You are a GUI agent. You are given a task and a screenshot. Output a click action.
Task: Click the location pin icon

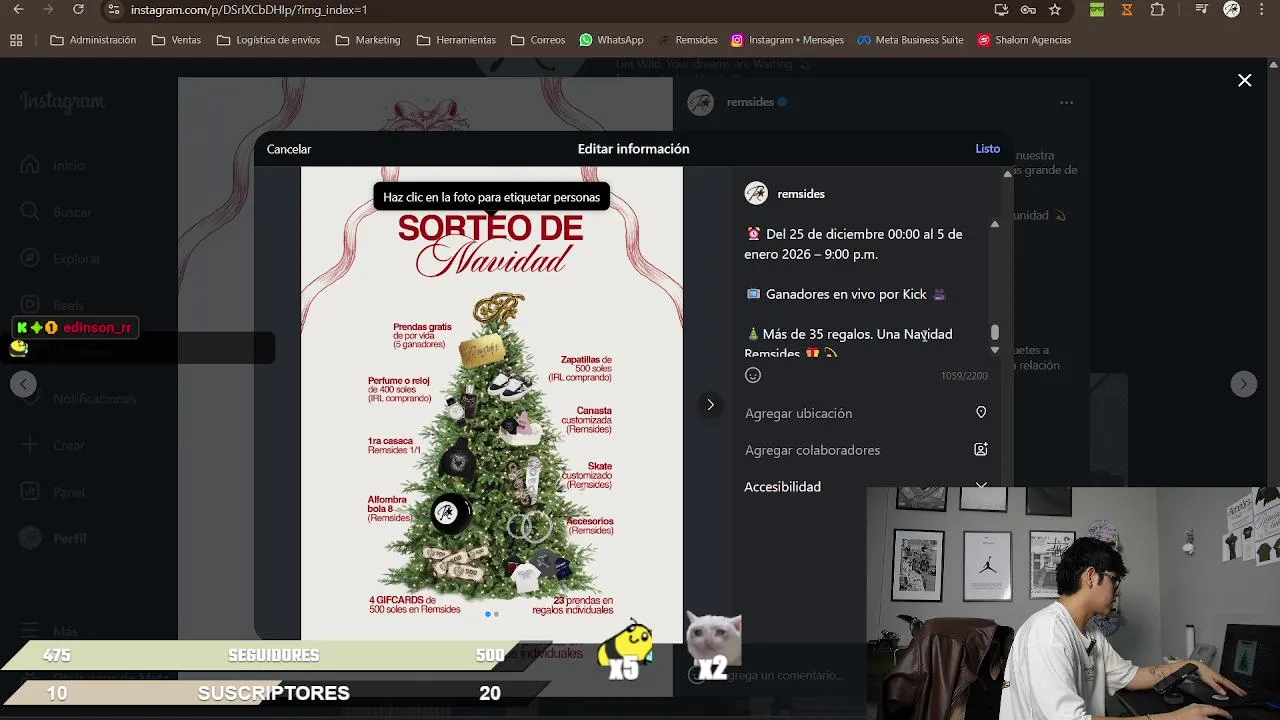(x=981, y=412)
